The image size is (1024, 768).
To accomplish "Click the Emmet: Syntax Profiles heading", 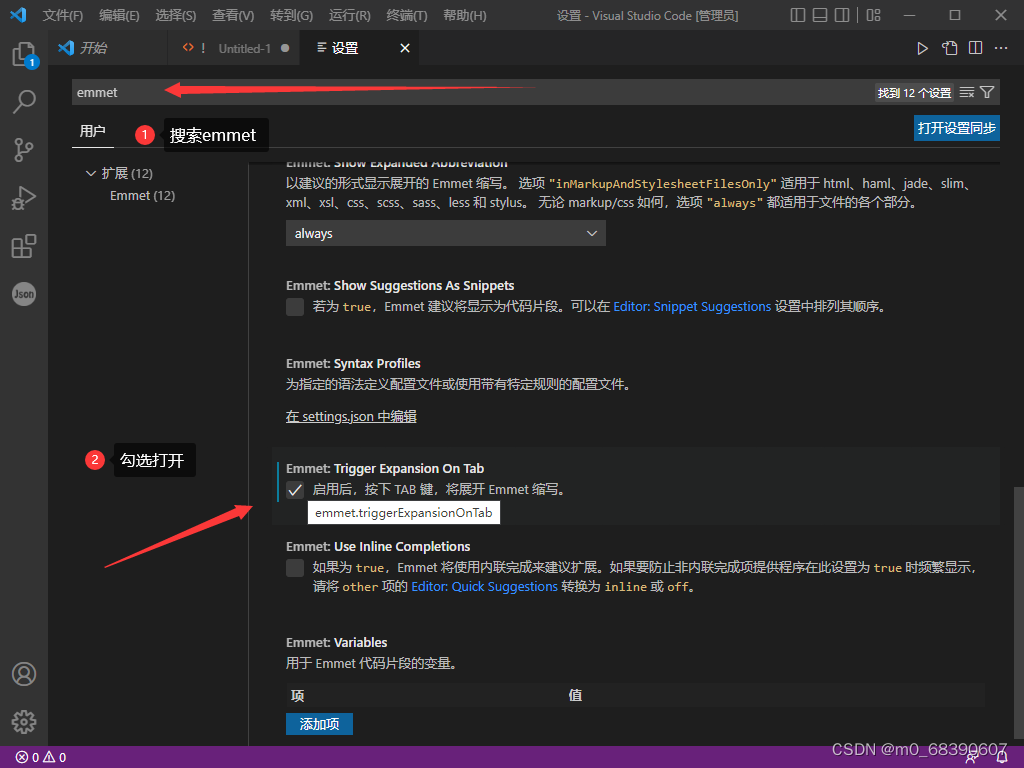I will (x=353, y=364).
